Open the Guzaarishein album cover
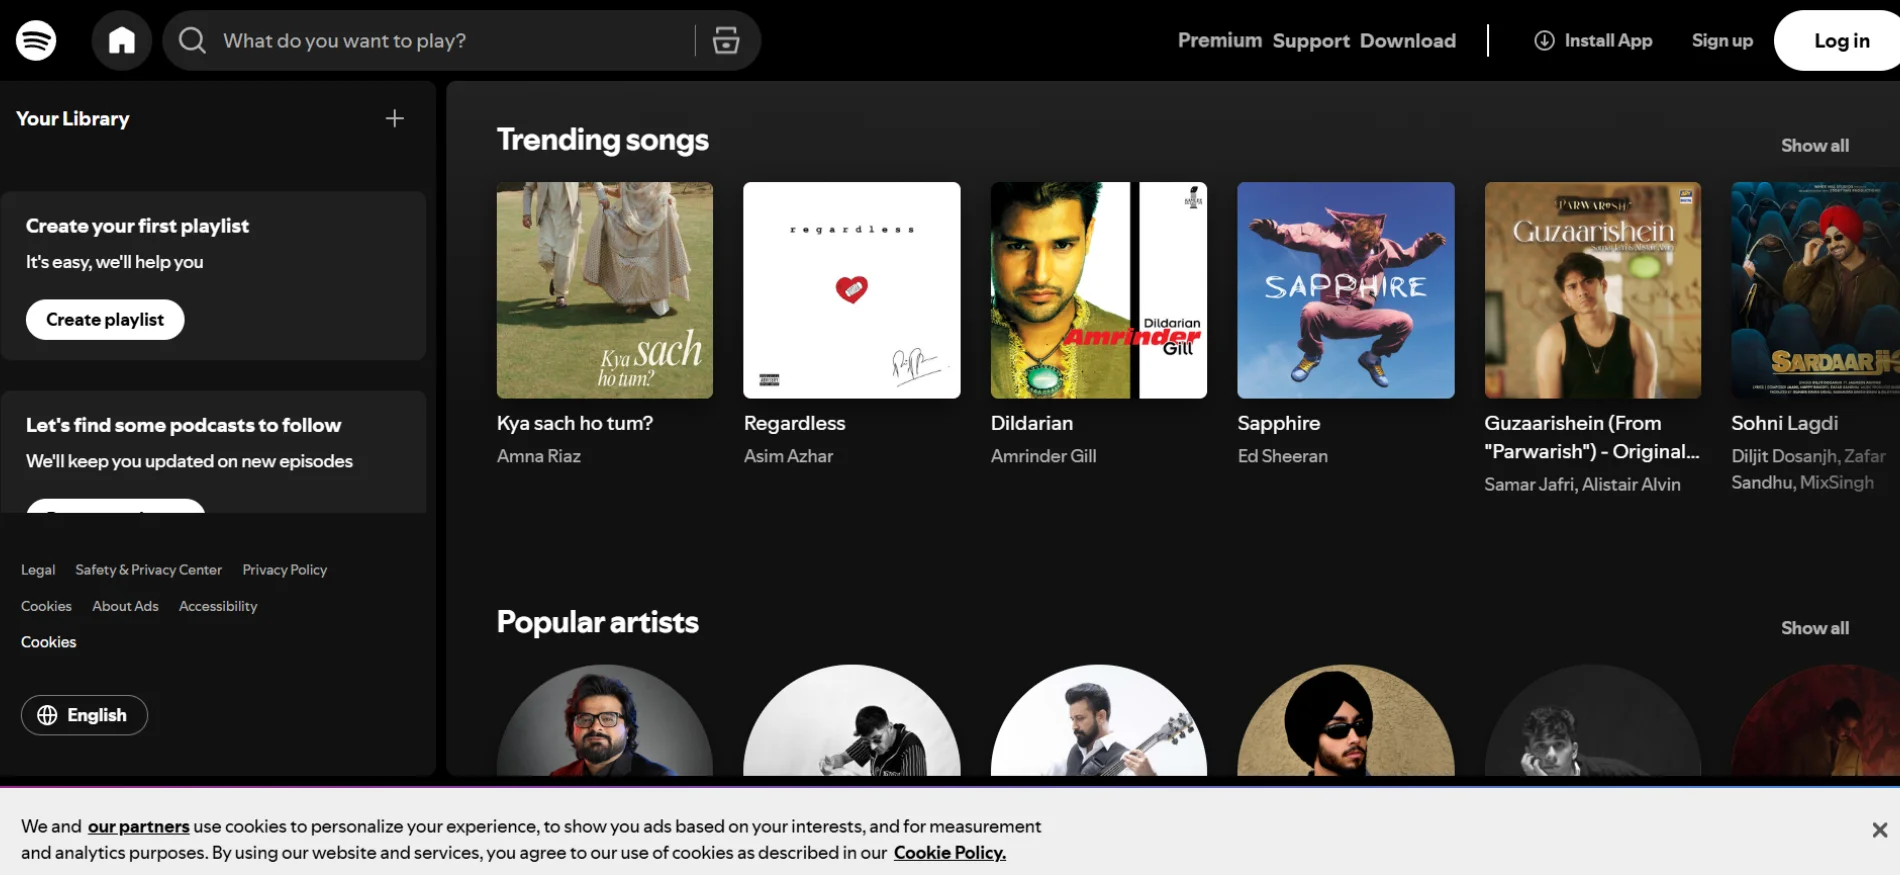1900x875 pixels. (x=1593, y=290)
